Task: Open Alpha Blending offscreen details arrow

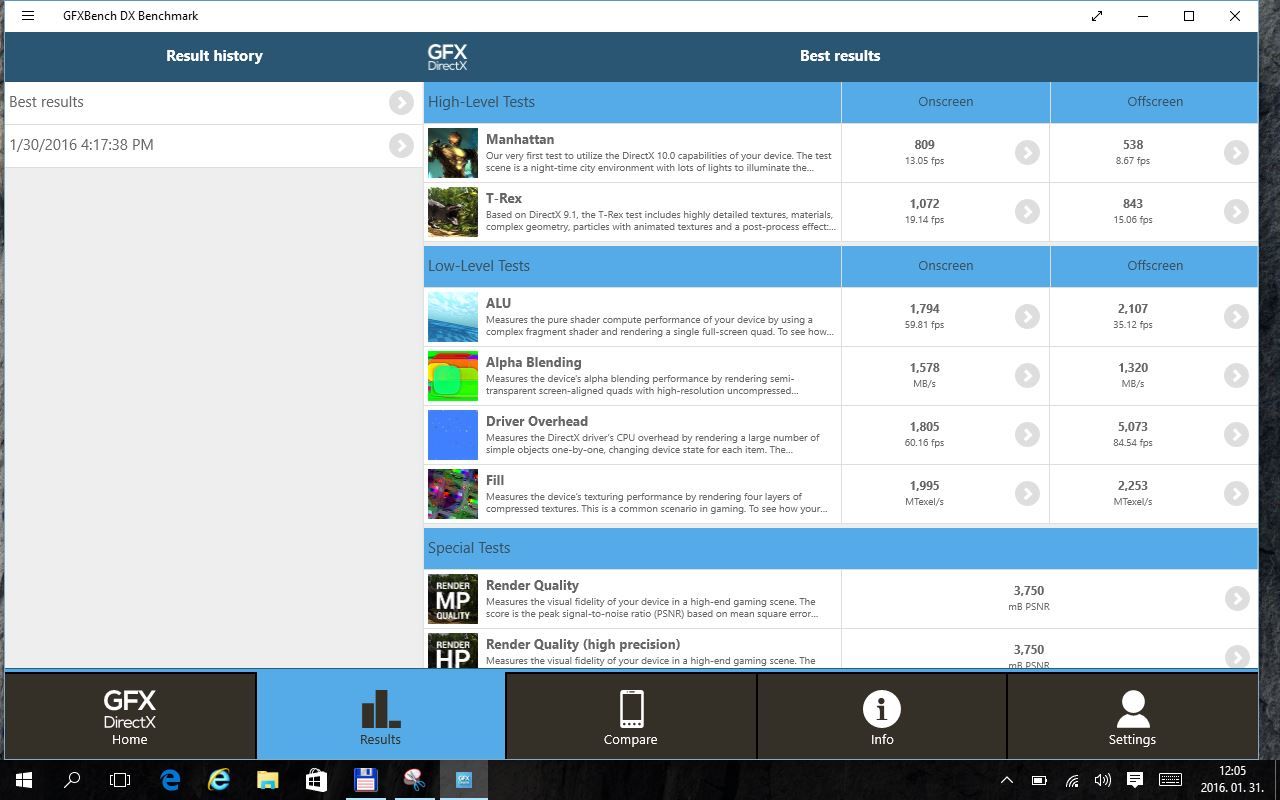Action: [x=1236, y=375]
